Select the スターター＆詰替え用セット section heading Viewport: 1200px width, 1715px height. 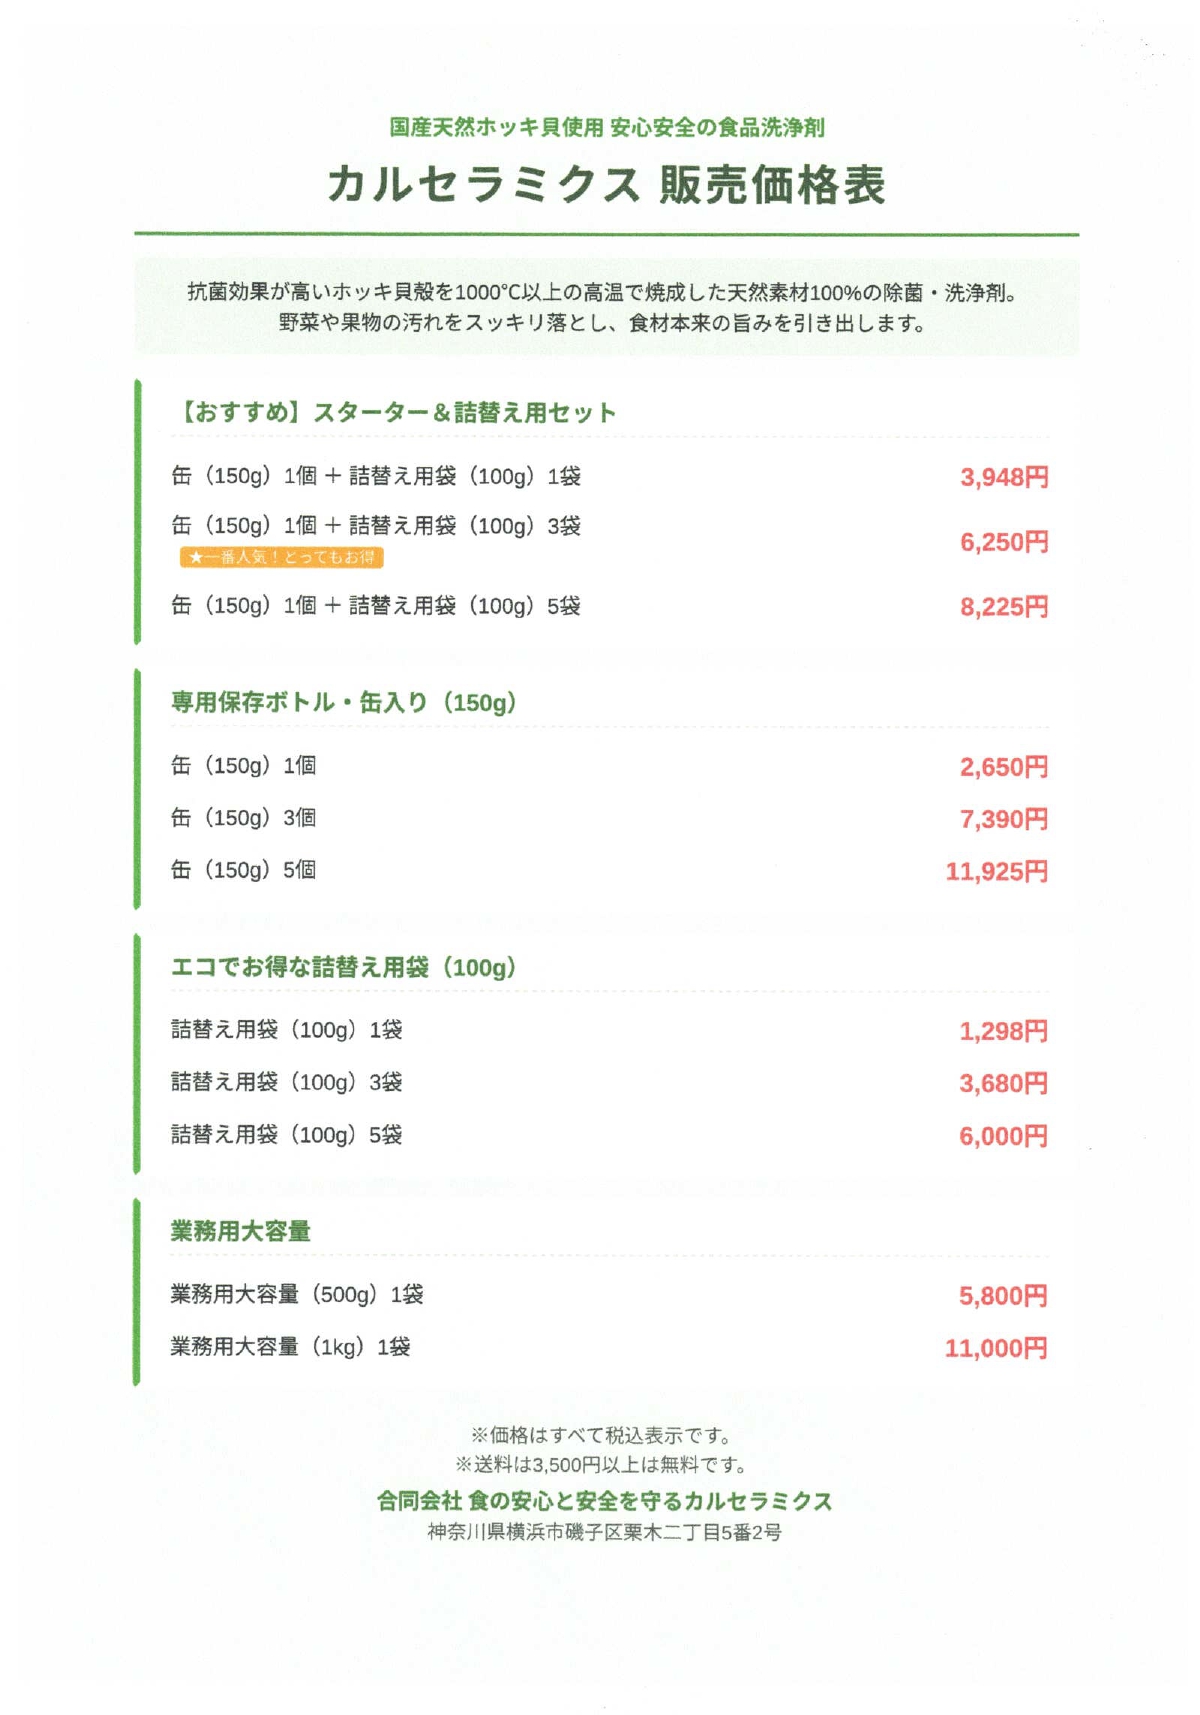(394, 412)
